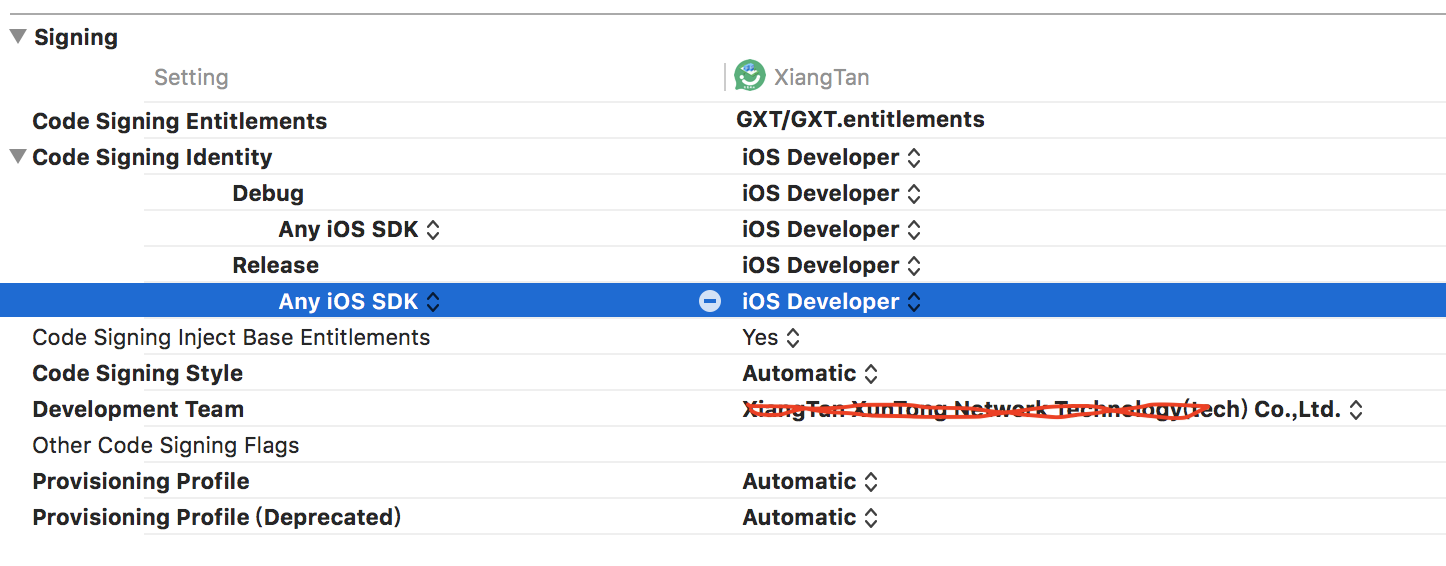Image resolution: width=1446 pixels, height=566 pixels.
Task: Collapse the Signing section triangle
Action: tap(18, 37)
